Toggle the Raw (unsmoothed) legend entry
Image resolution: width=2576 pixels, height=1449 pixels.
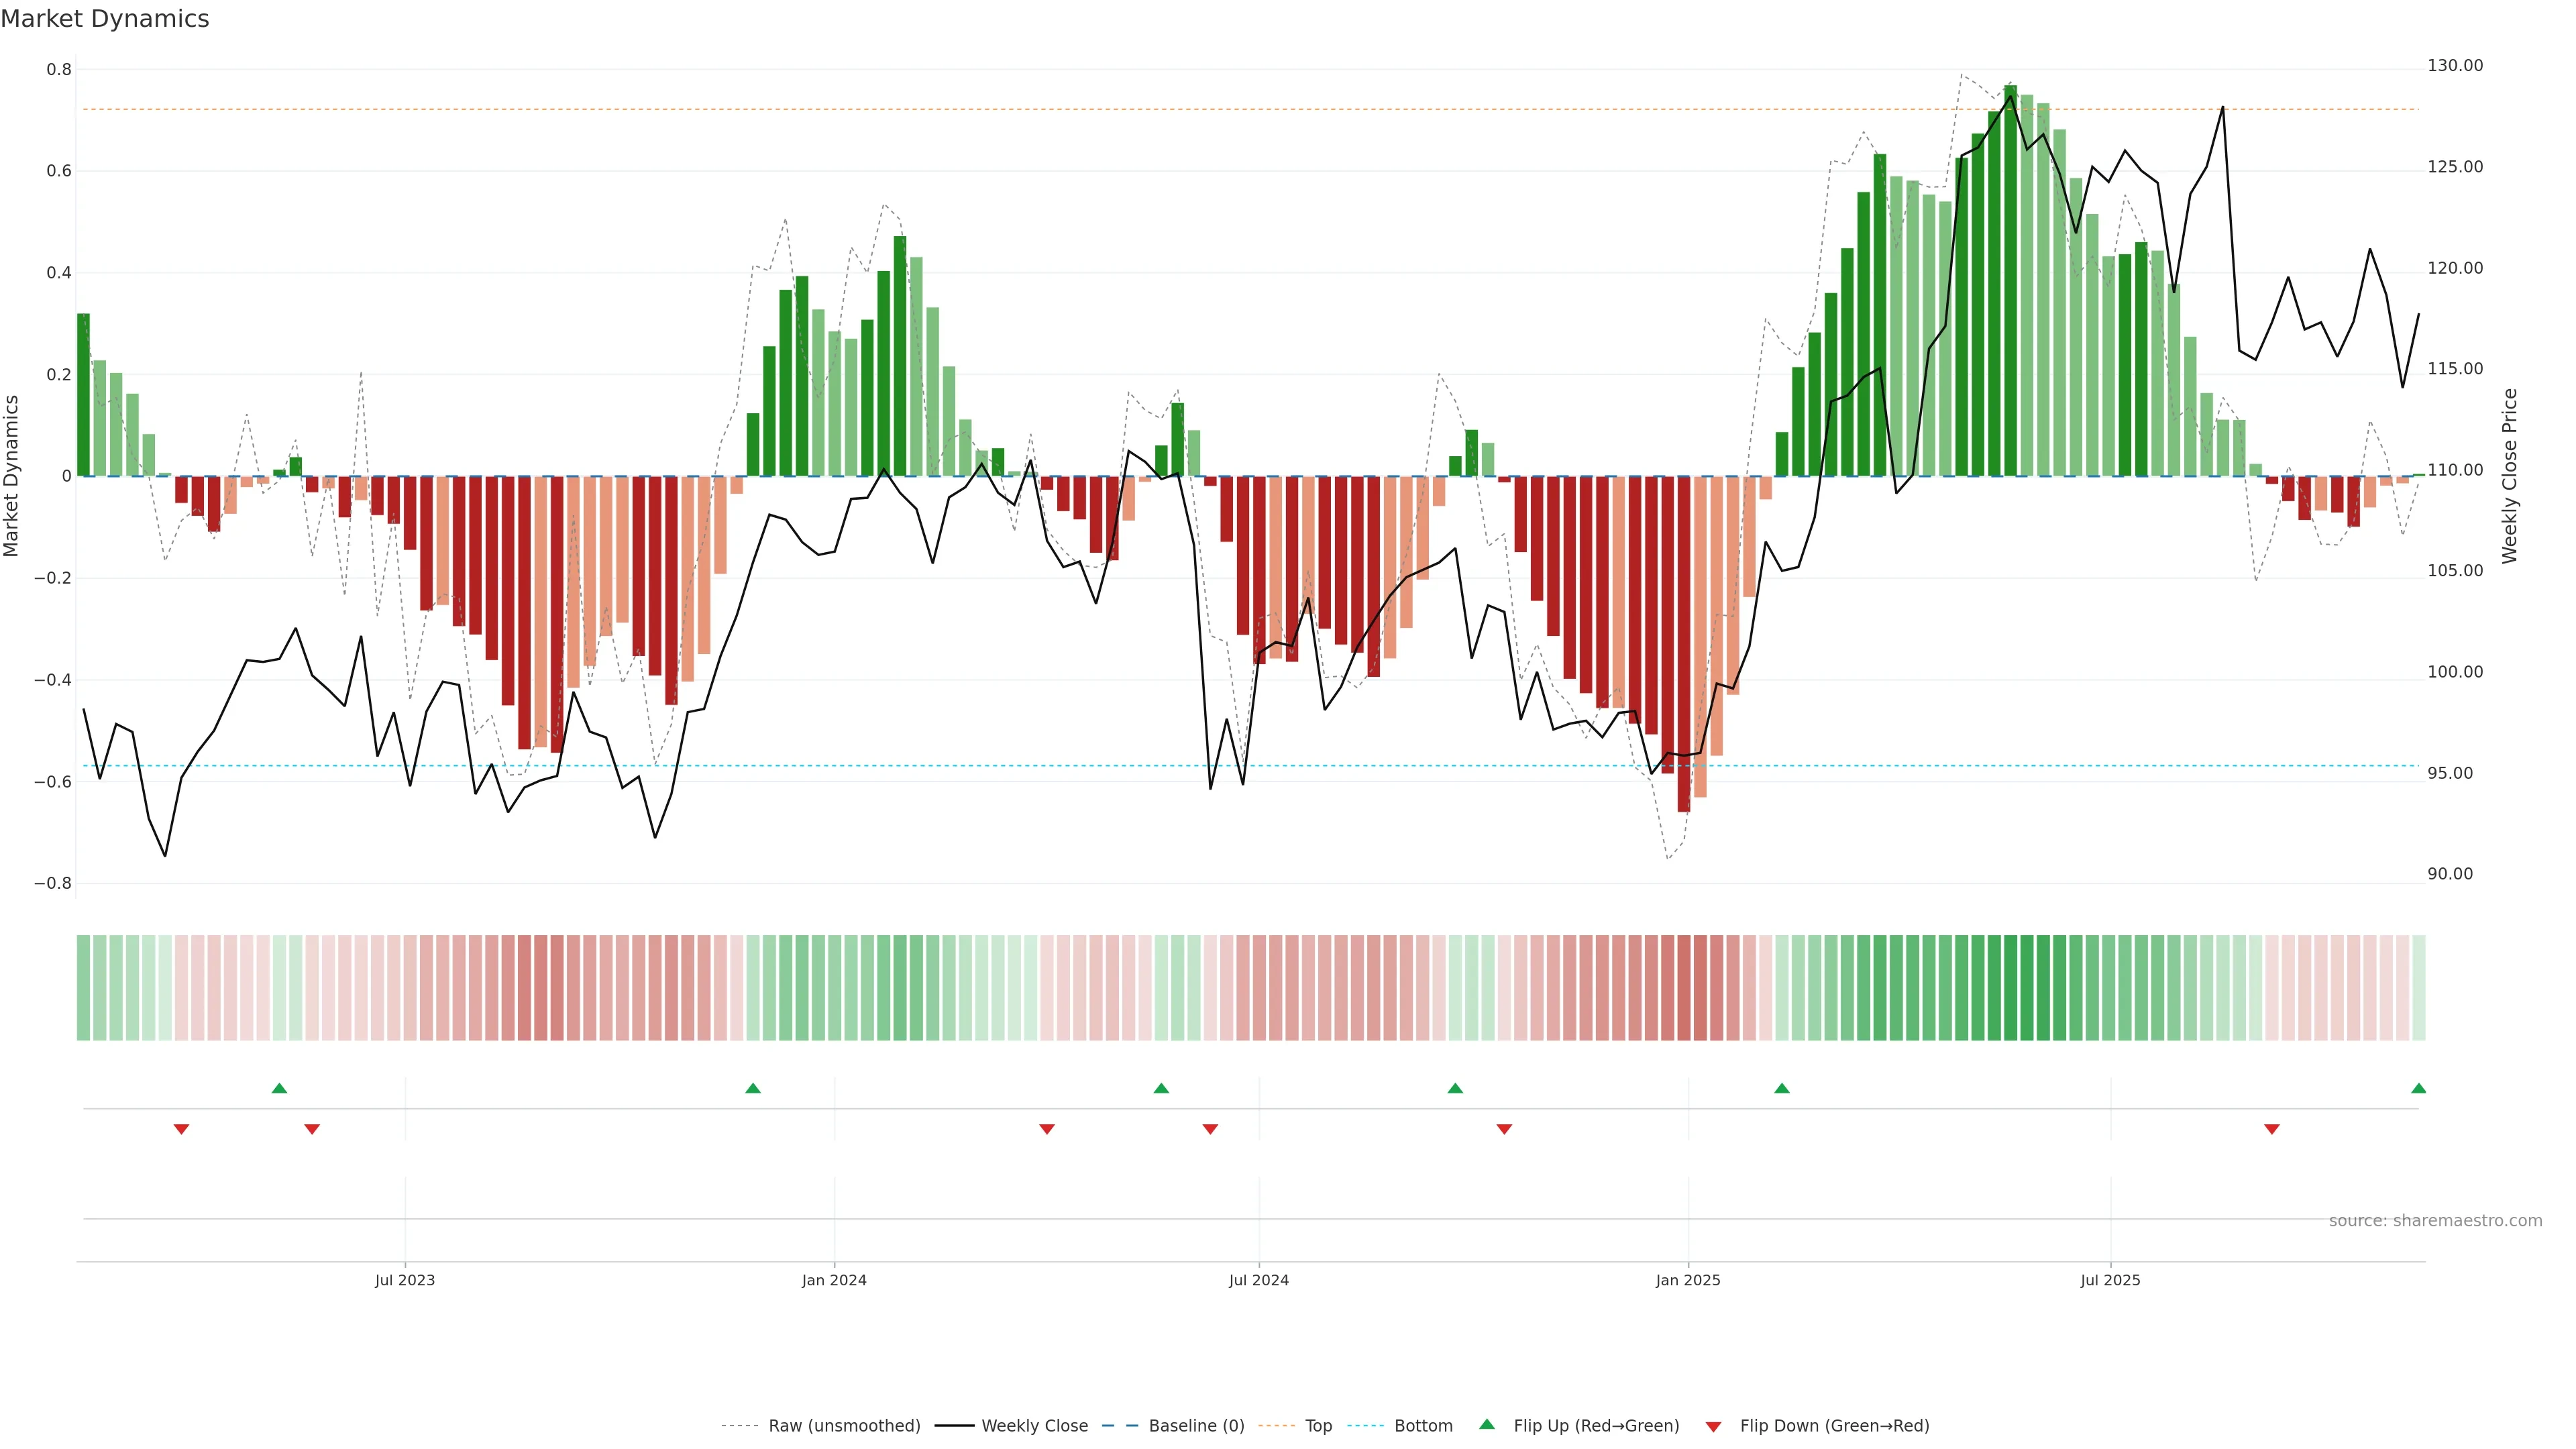click(844, 1426)
